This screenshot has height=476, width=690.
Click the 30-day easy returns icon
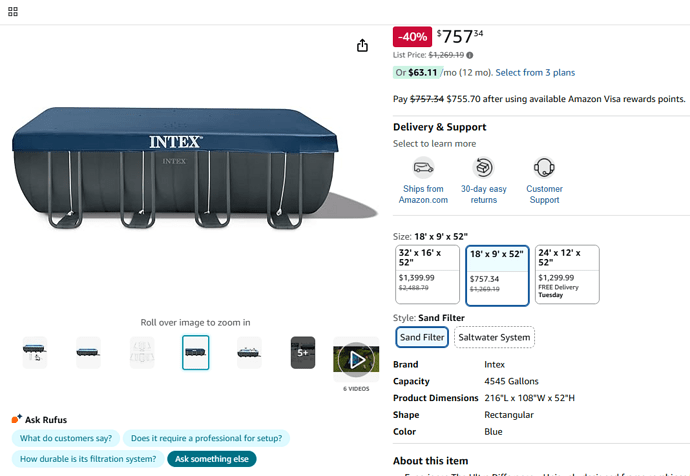(x=483, y=167)
